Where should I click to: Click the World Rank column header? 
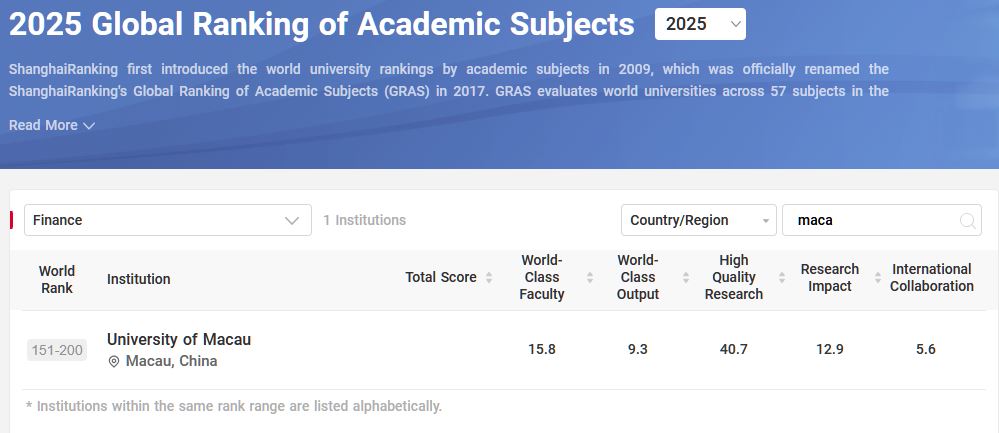click(57, 279)
